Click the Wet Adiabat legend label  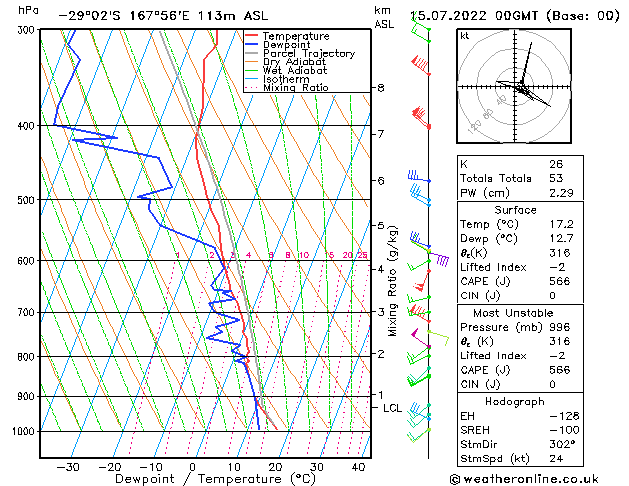(x=295, y=70)
